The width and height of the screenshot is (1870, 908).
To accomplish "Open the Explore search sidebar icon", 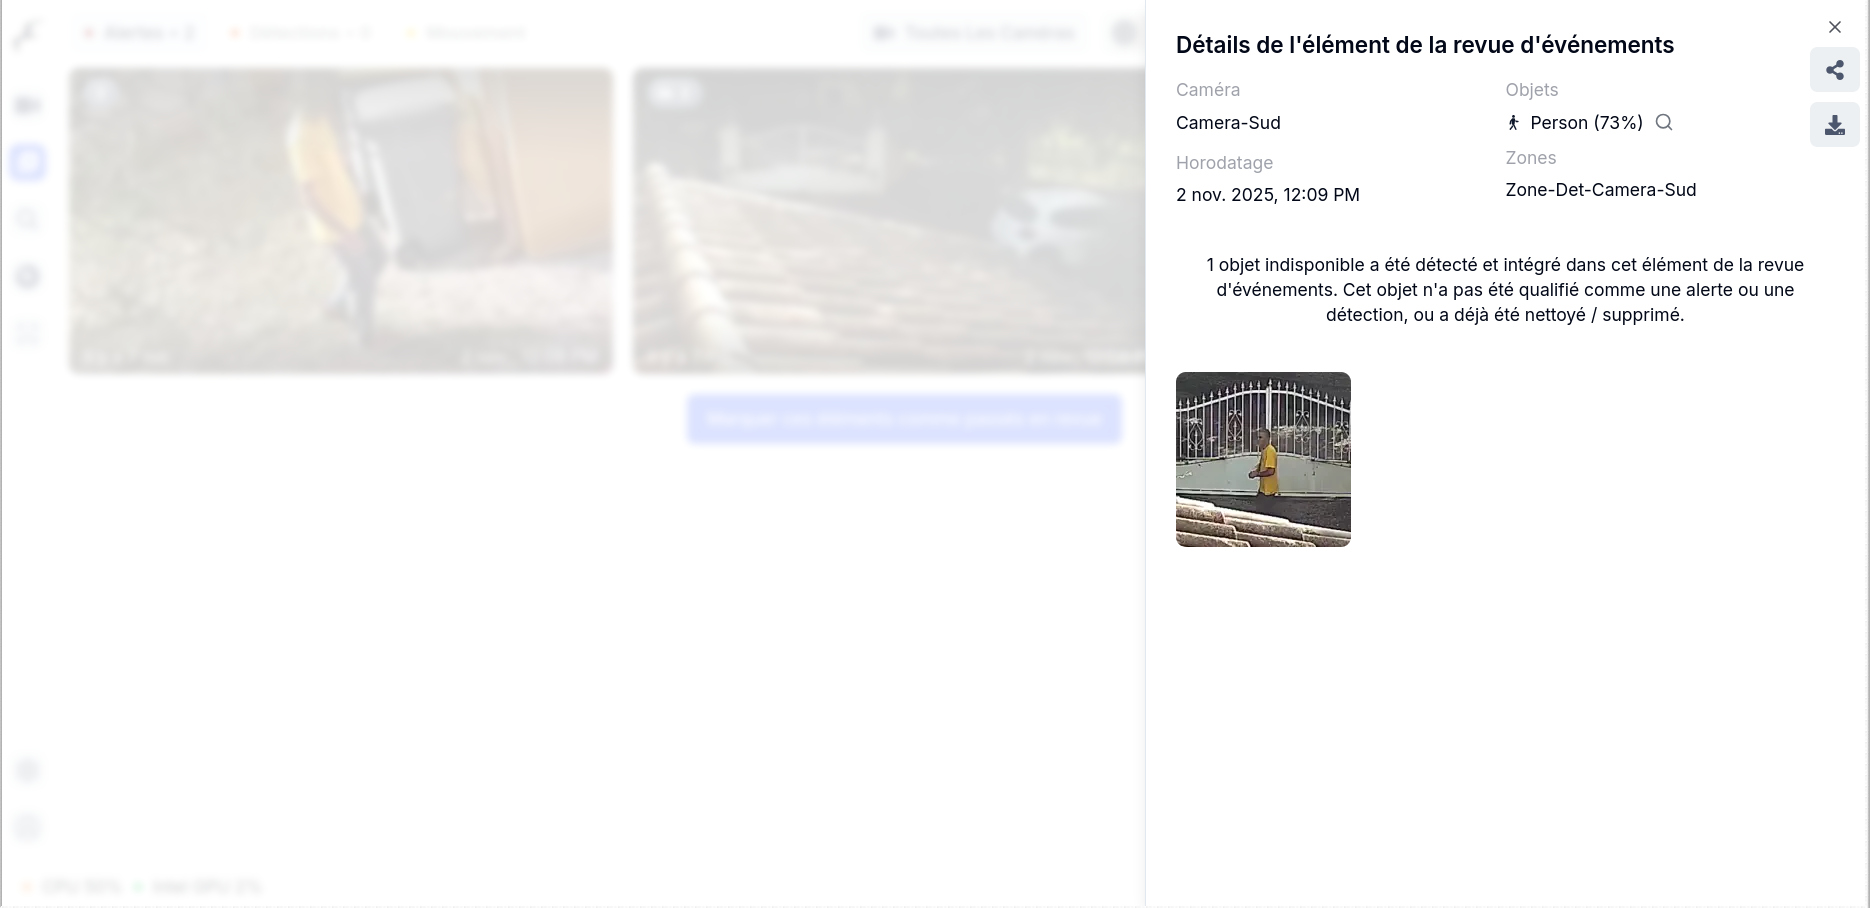I will click(28, 219).
